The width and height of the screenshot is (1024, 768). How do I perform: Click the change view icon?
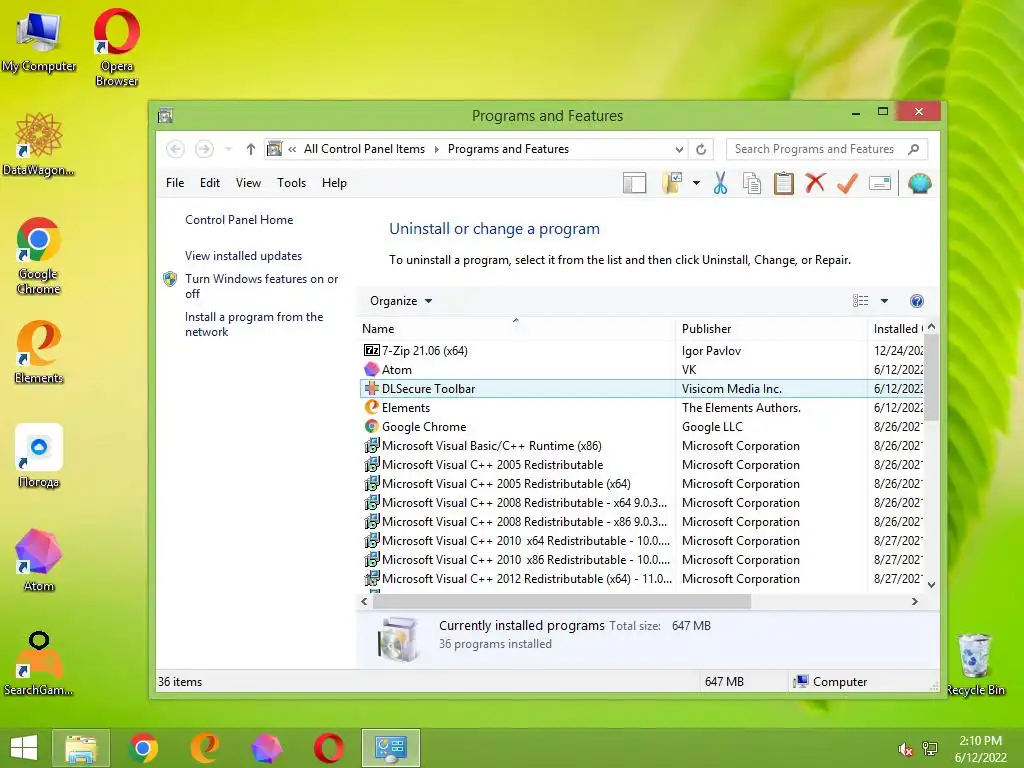click(x=861, y=300)
